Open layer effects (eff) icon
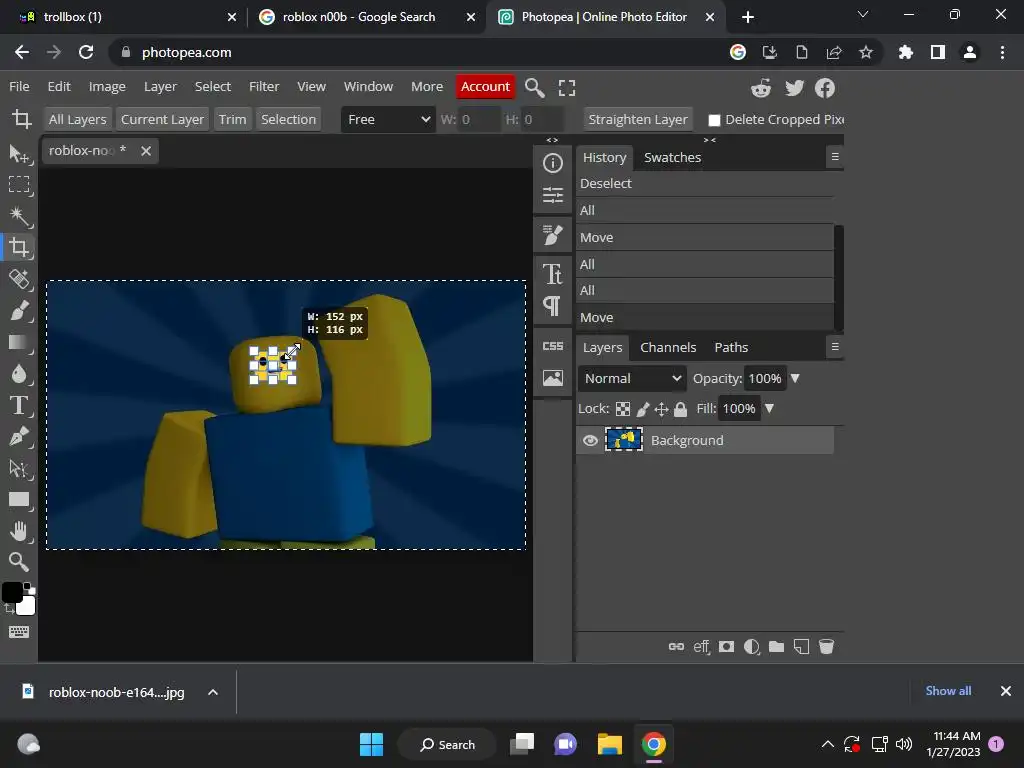 coord(701,647)
